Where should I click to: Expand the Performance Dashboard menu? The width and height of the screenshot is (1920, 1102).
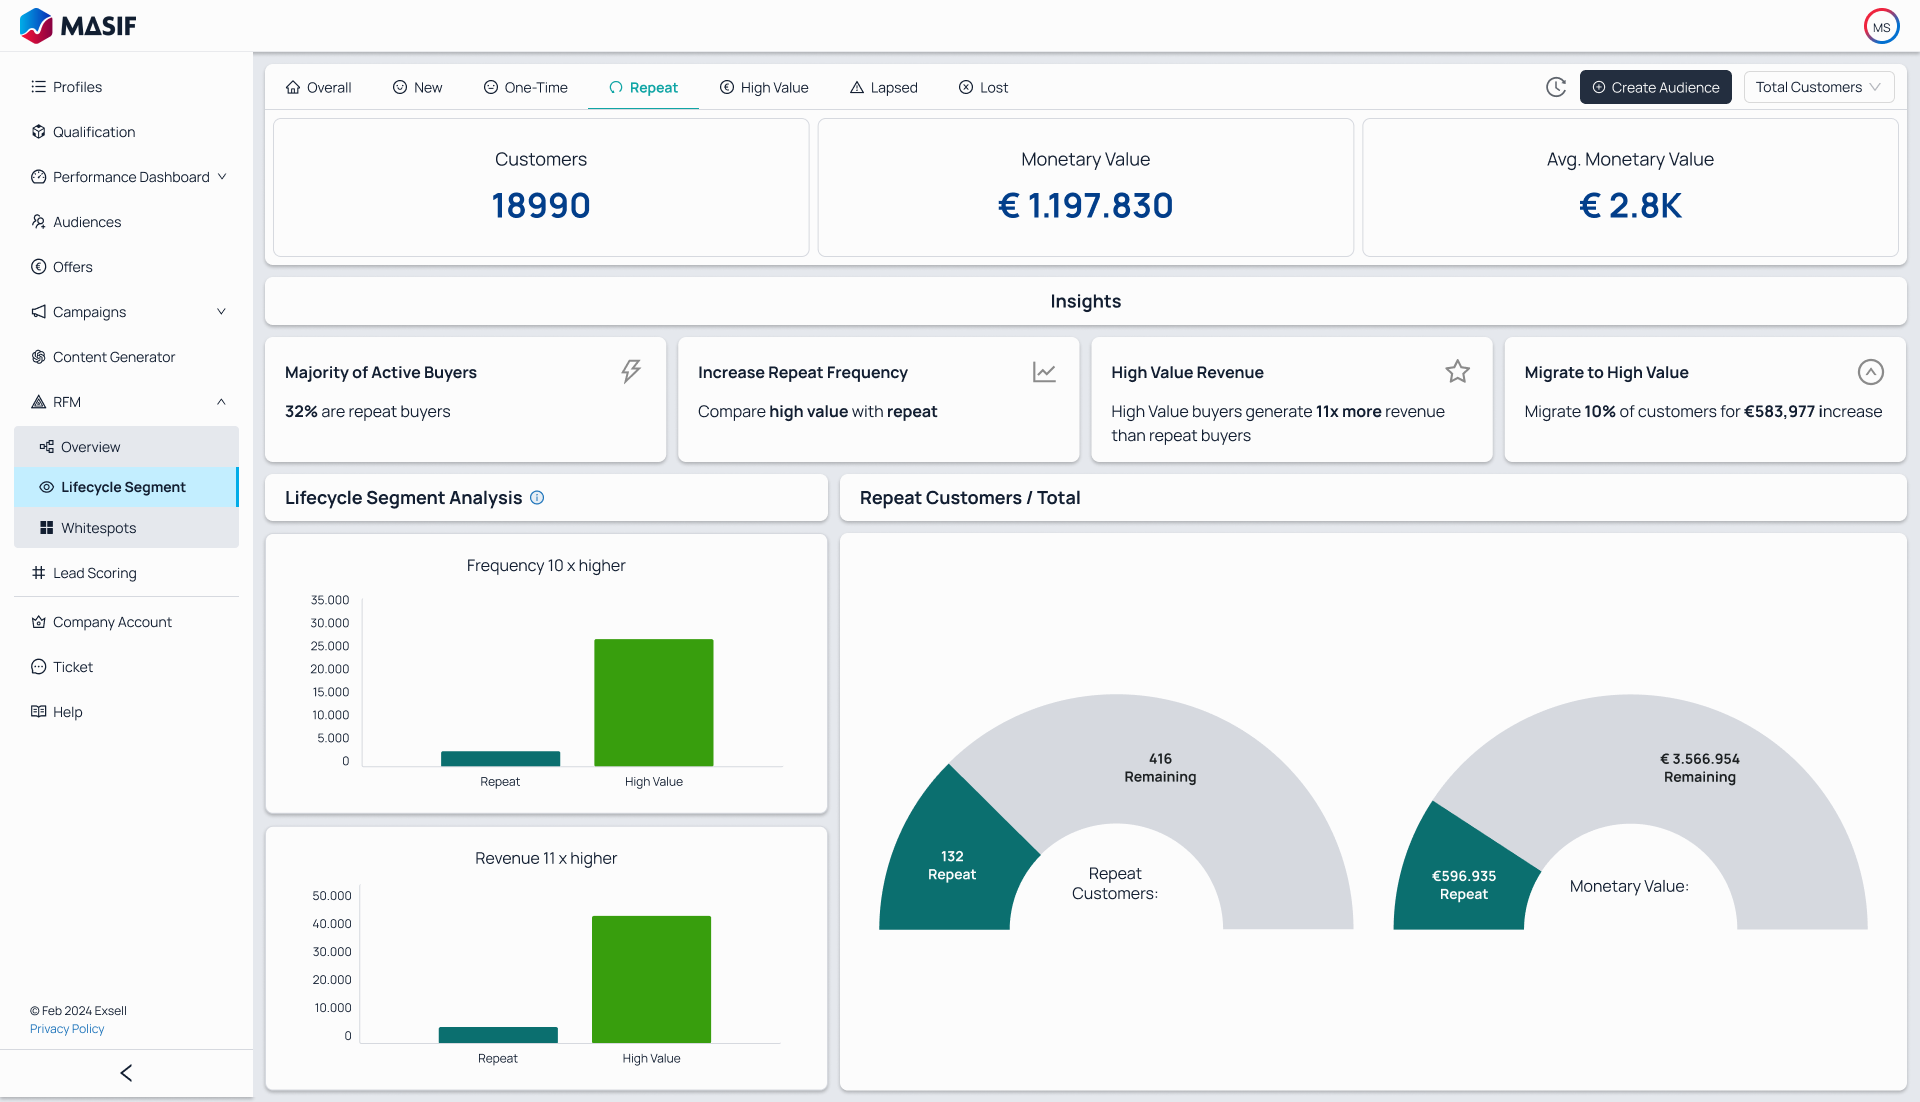point(222,176)
